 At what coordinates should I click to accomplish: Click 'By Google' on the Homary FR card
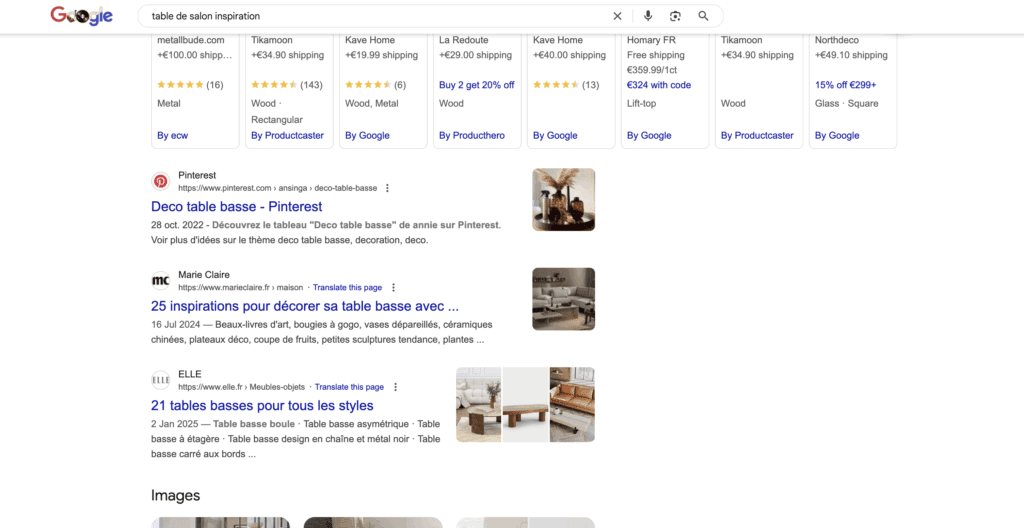click(649, 135)
